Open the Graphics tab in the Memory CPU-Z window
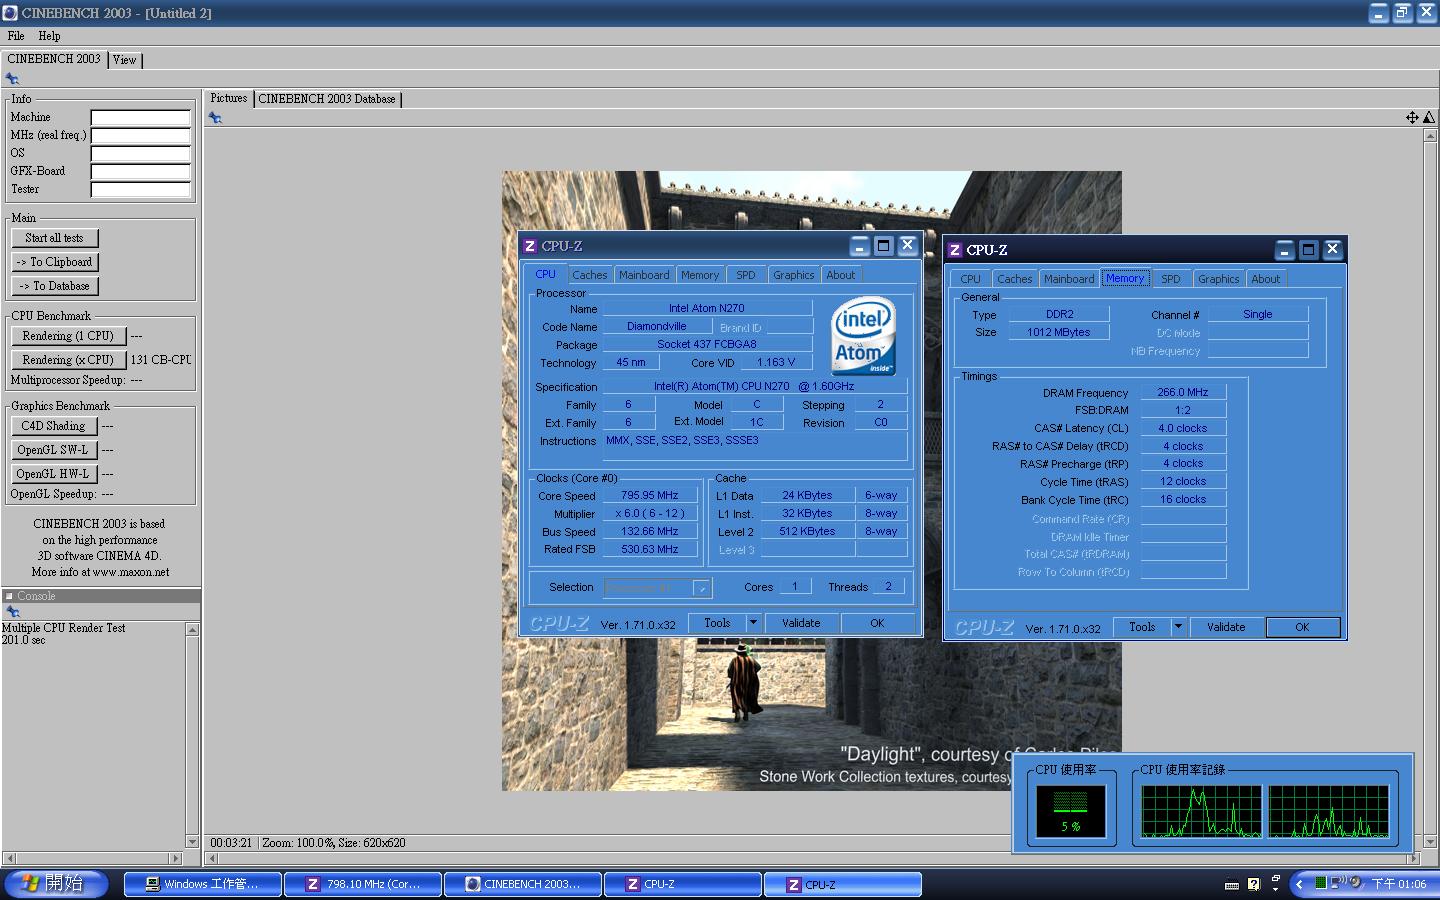 tap(1218, 279)
